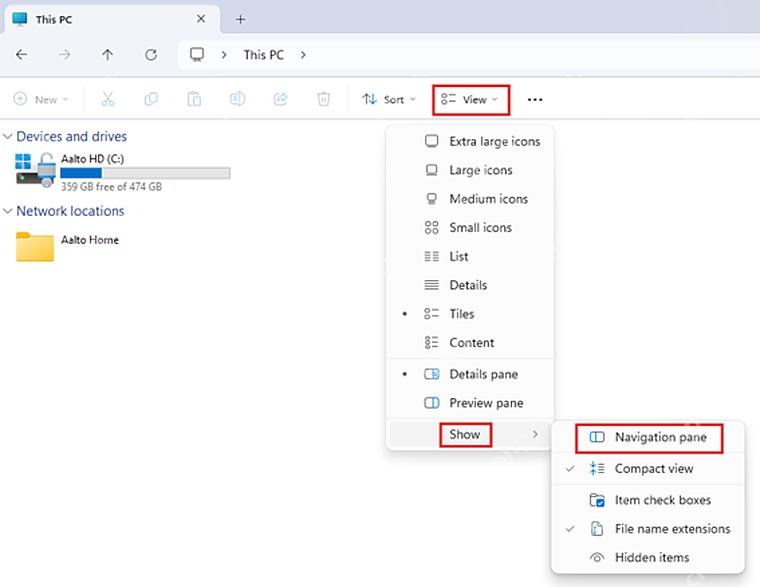
Task: Open the Sort dropdown
Action: pyautogui.click(x=389, y=99)
